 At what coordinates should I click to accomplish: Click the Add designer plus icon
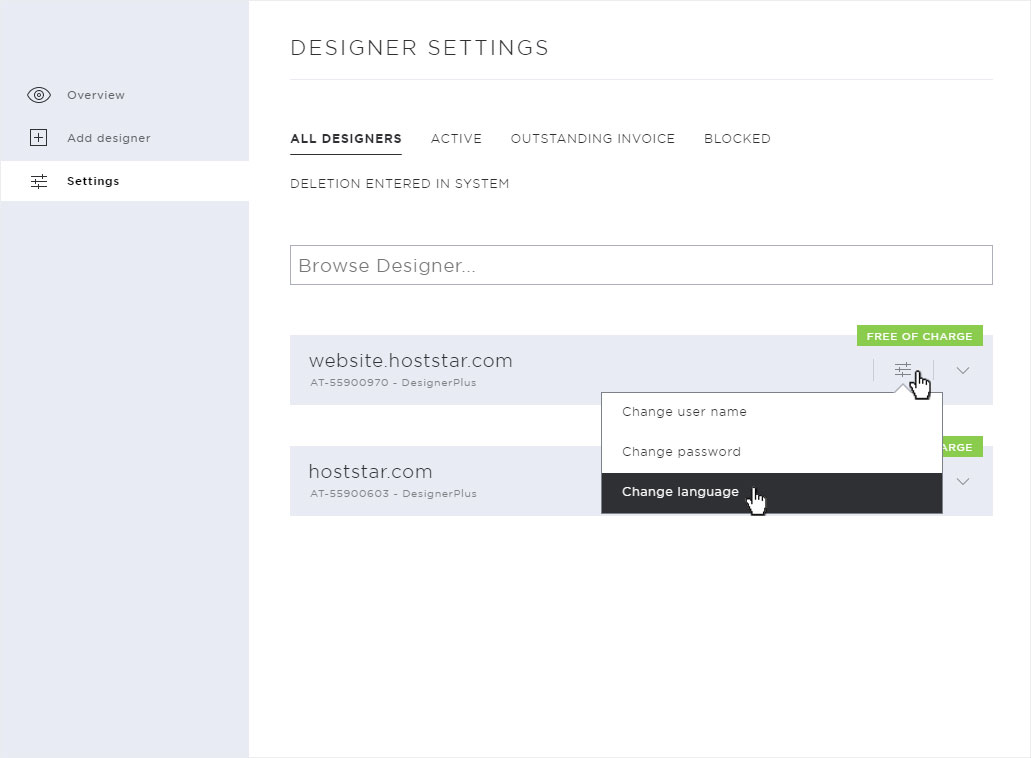[39, 137]
